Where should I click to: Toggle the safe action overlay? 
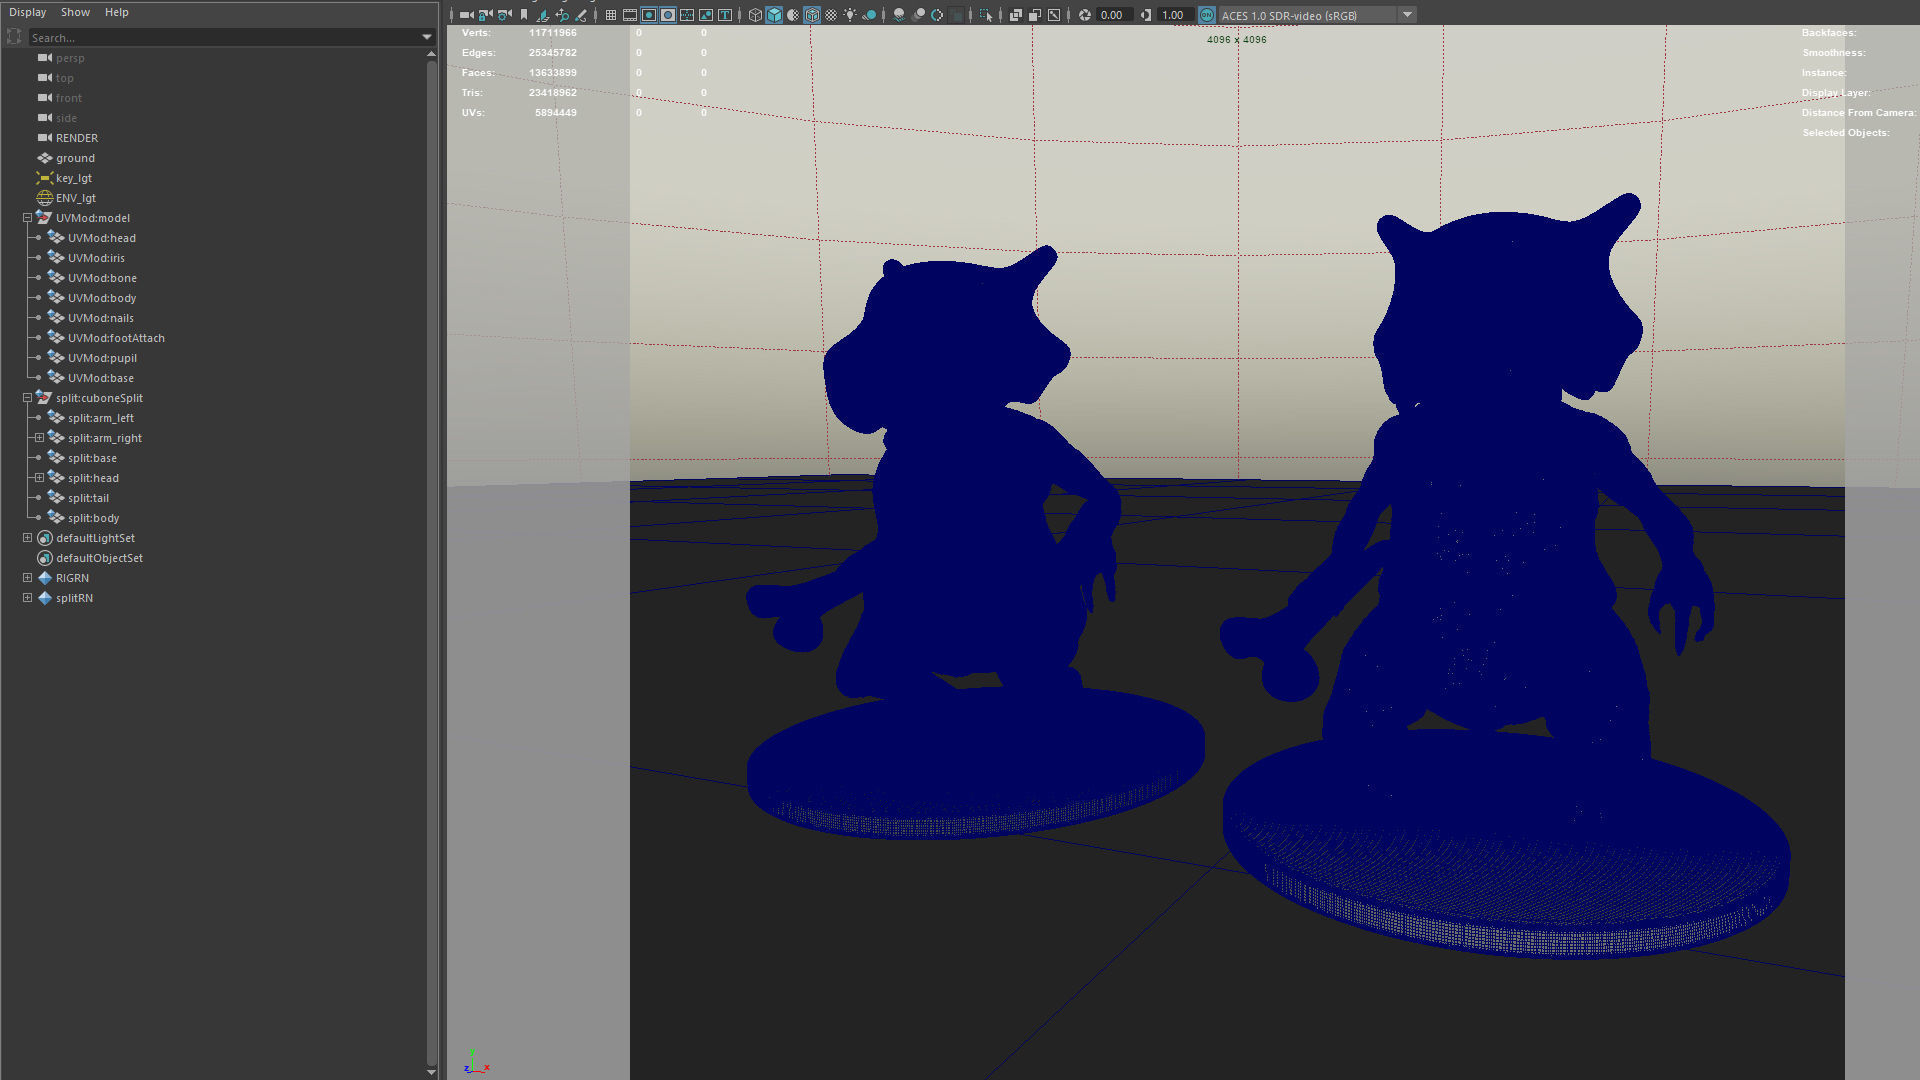point(706,15)
